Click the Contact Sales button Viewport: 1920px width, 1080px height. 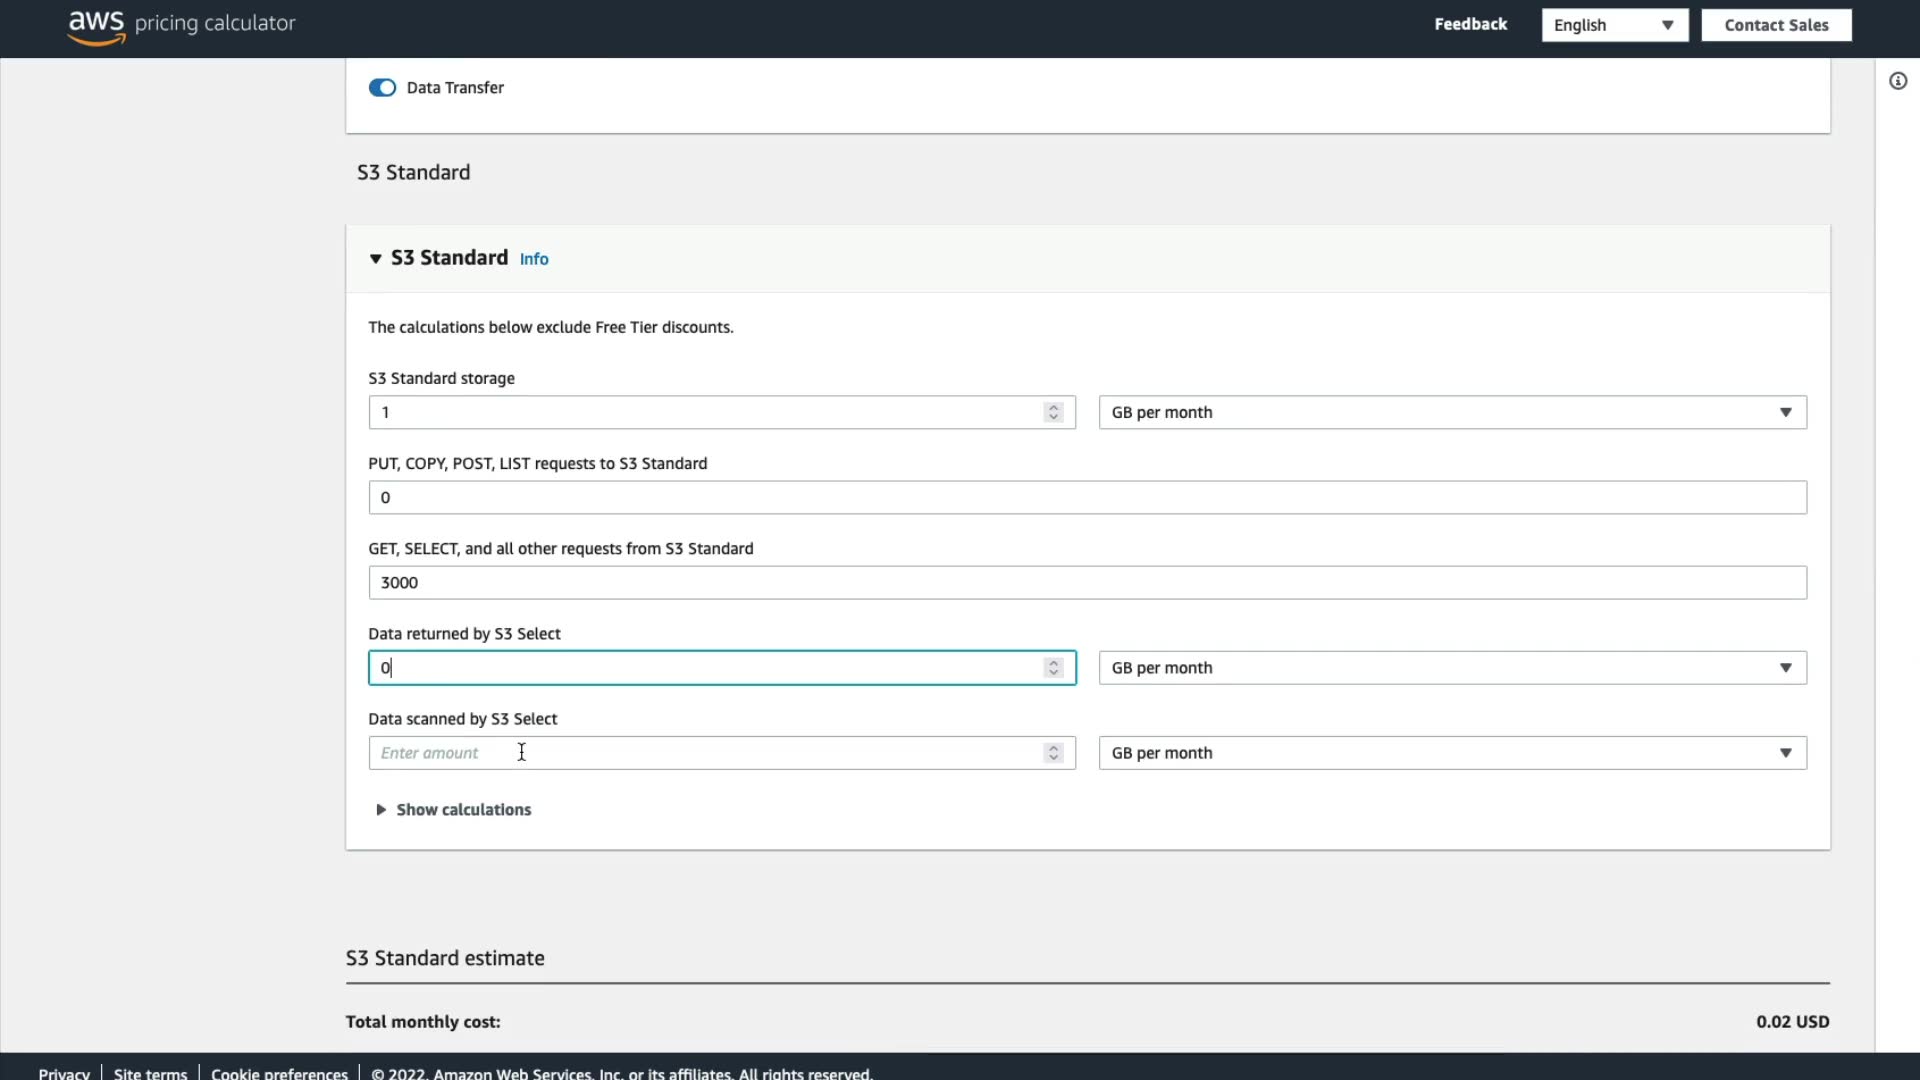pyautogui.click(x=1775, y=25)
